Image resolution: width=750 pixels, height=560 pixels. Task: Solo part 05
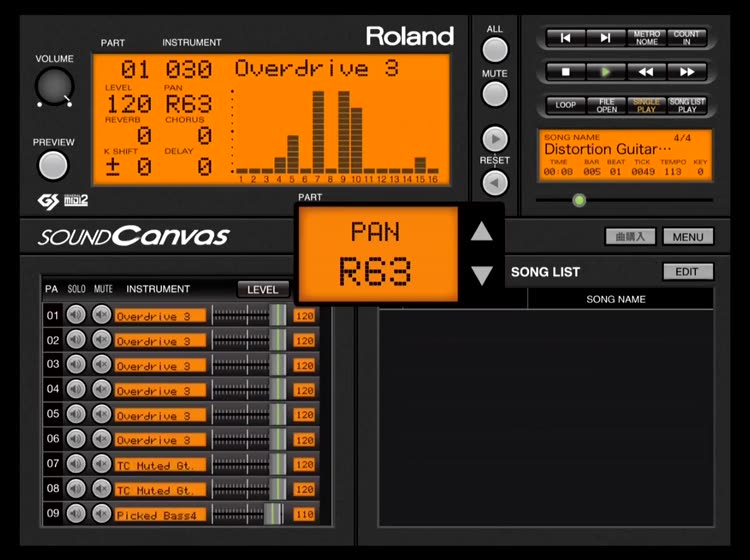pos(76,414)
